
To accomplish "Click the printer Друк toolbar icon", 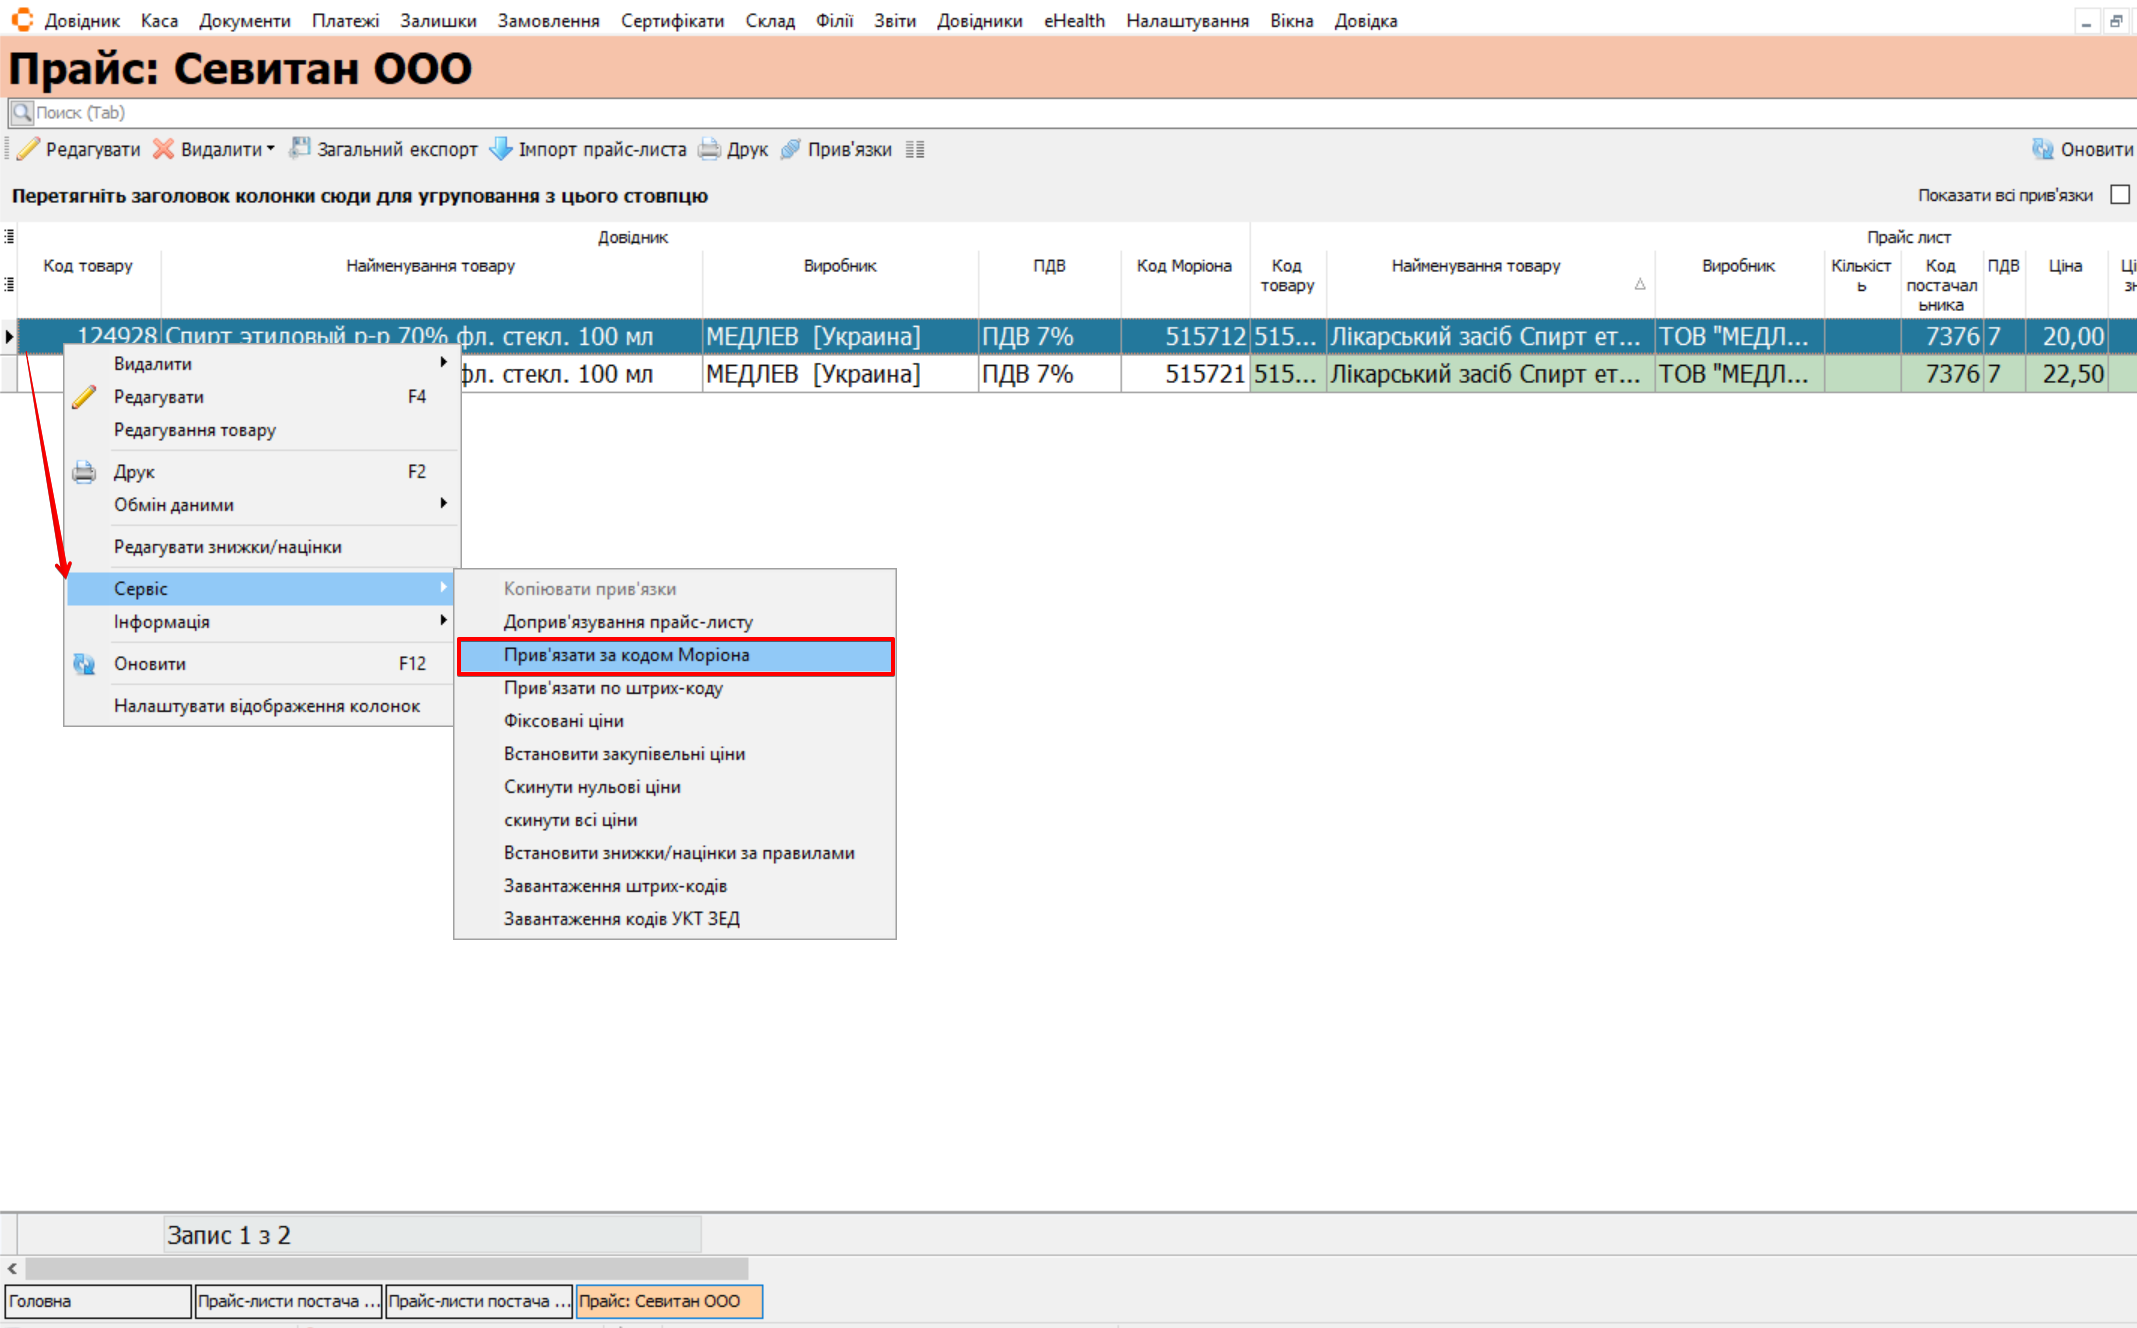I will (709, 149).
